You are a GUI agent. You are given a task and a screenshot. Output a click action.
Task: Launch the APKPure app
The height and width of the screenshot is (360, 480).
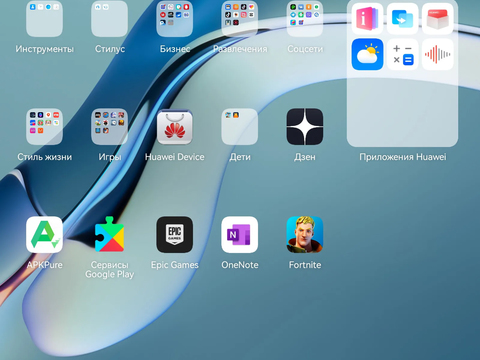point(44,235)
